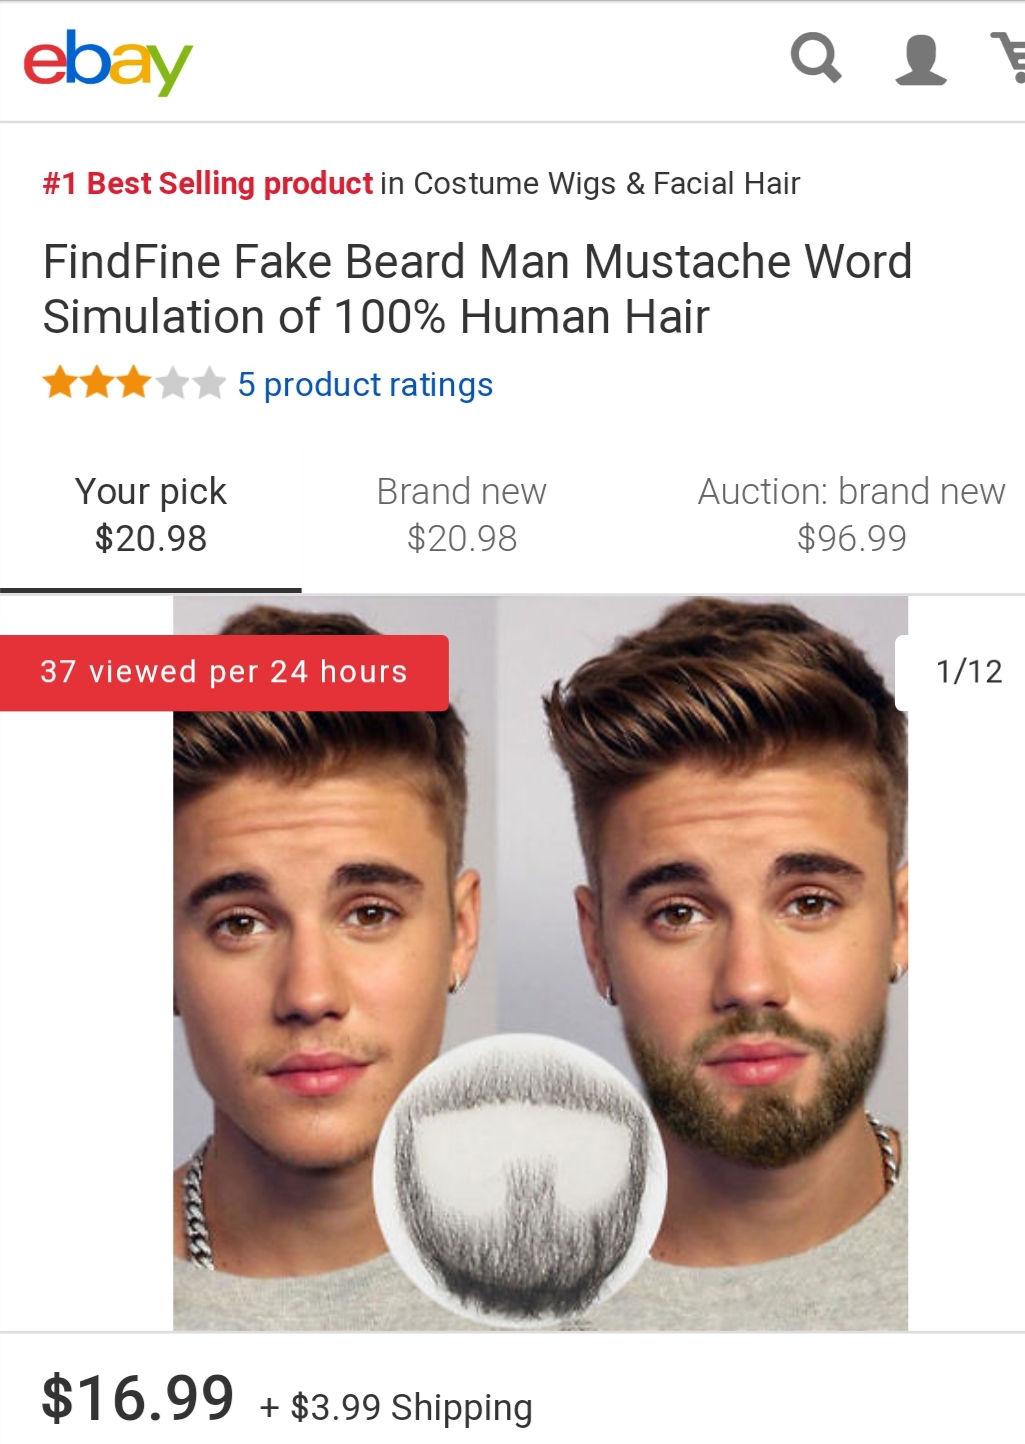The image size is (1025, 1444).
Task: Click the 37 viewed per 24 hours badge
Action: tap(224, 672)
